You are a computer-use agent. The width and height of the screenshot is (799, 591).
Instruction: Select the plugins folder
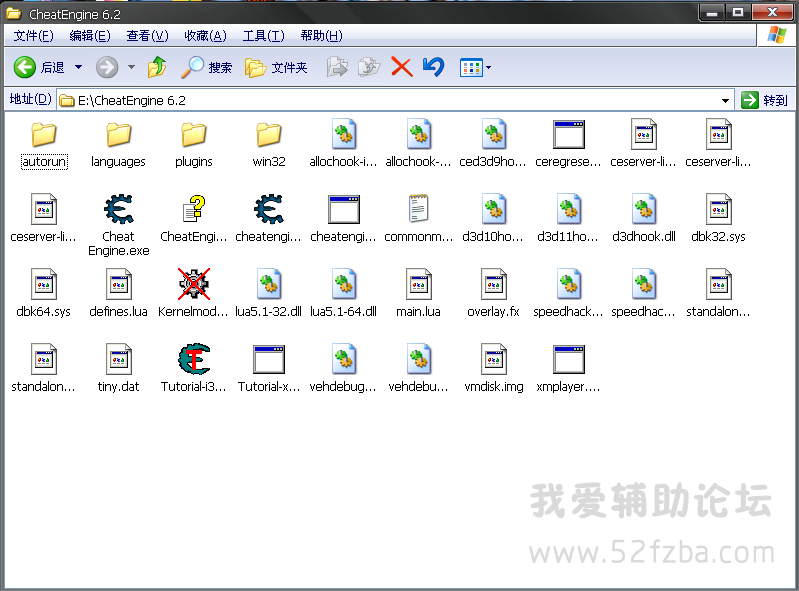194,145
